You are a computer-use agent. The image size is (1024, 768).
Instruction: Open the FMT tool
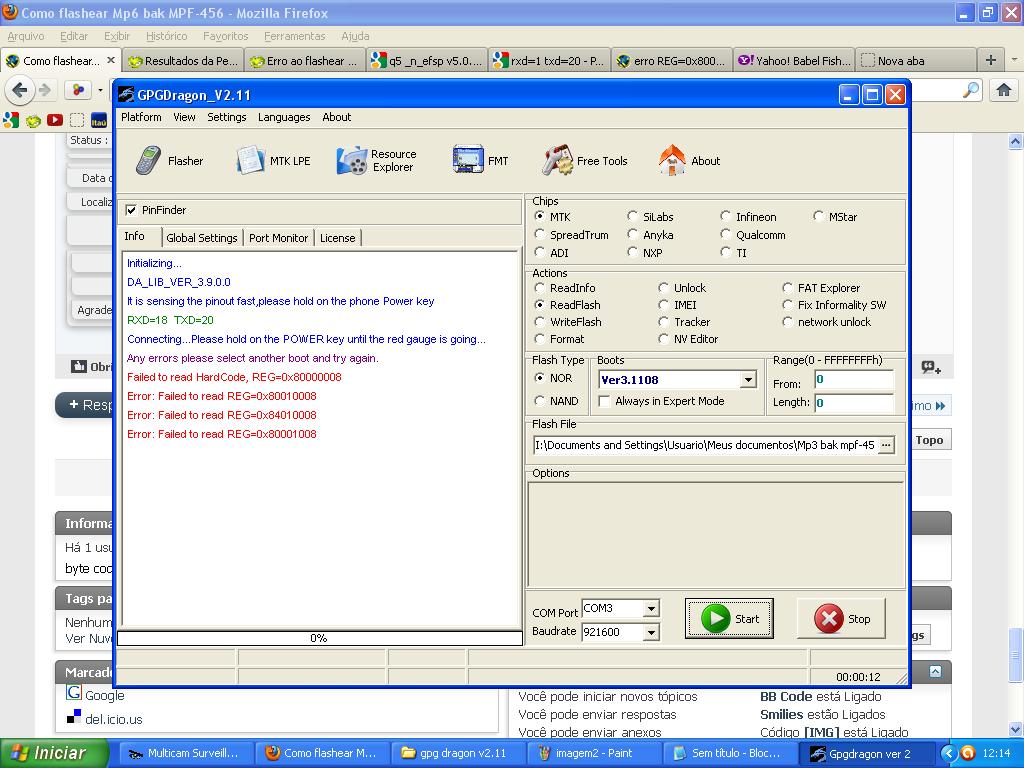pyautogui.click(x=480, y=161)
